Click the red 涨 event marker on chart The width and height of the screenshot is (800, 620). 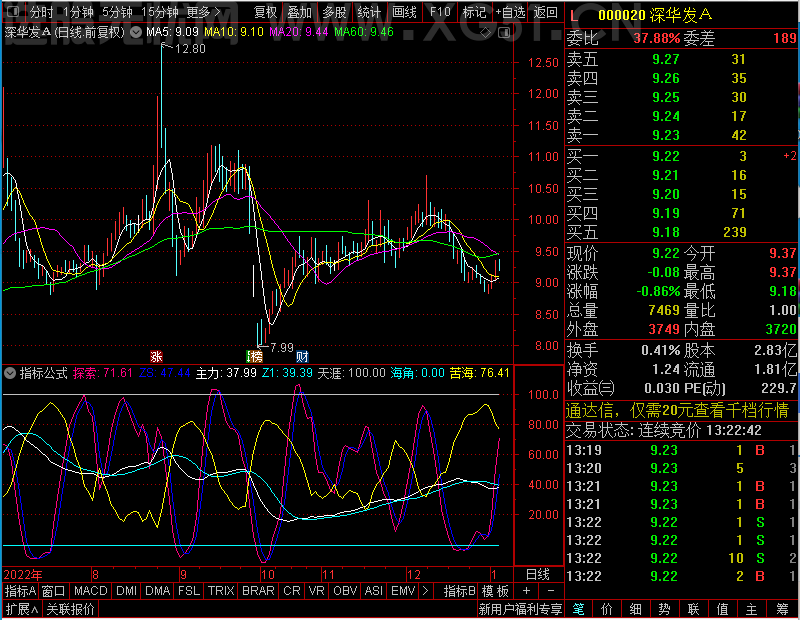click(156, 356)
